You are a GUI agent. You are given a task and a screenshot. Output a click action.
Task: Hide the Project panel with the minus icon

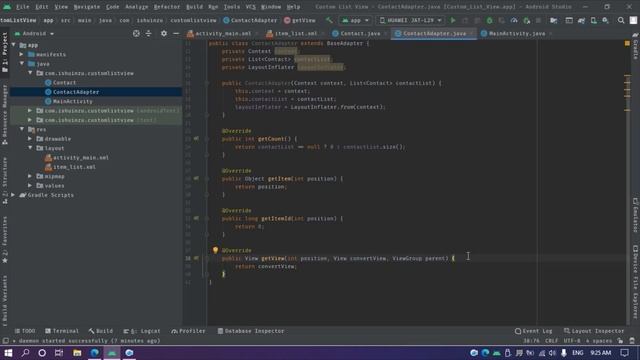point(176,33)
